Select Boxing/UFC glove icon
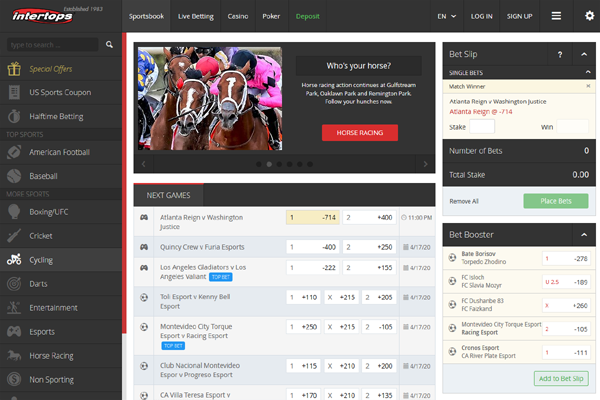The width and height of the screenshot is (600, 400). pyautogui.click(x=14, y=212)
